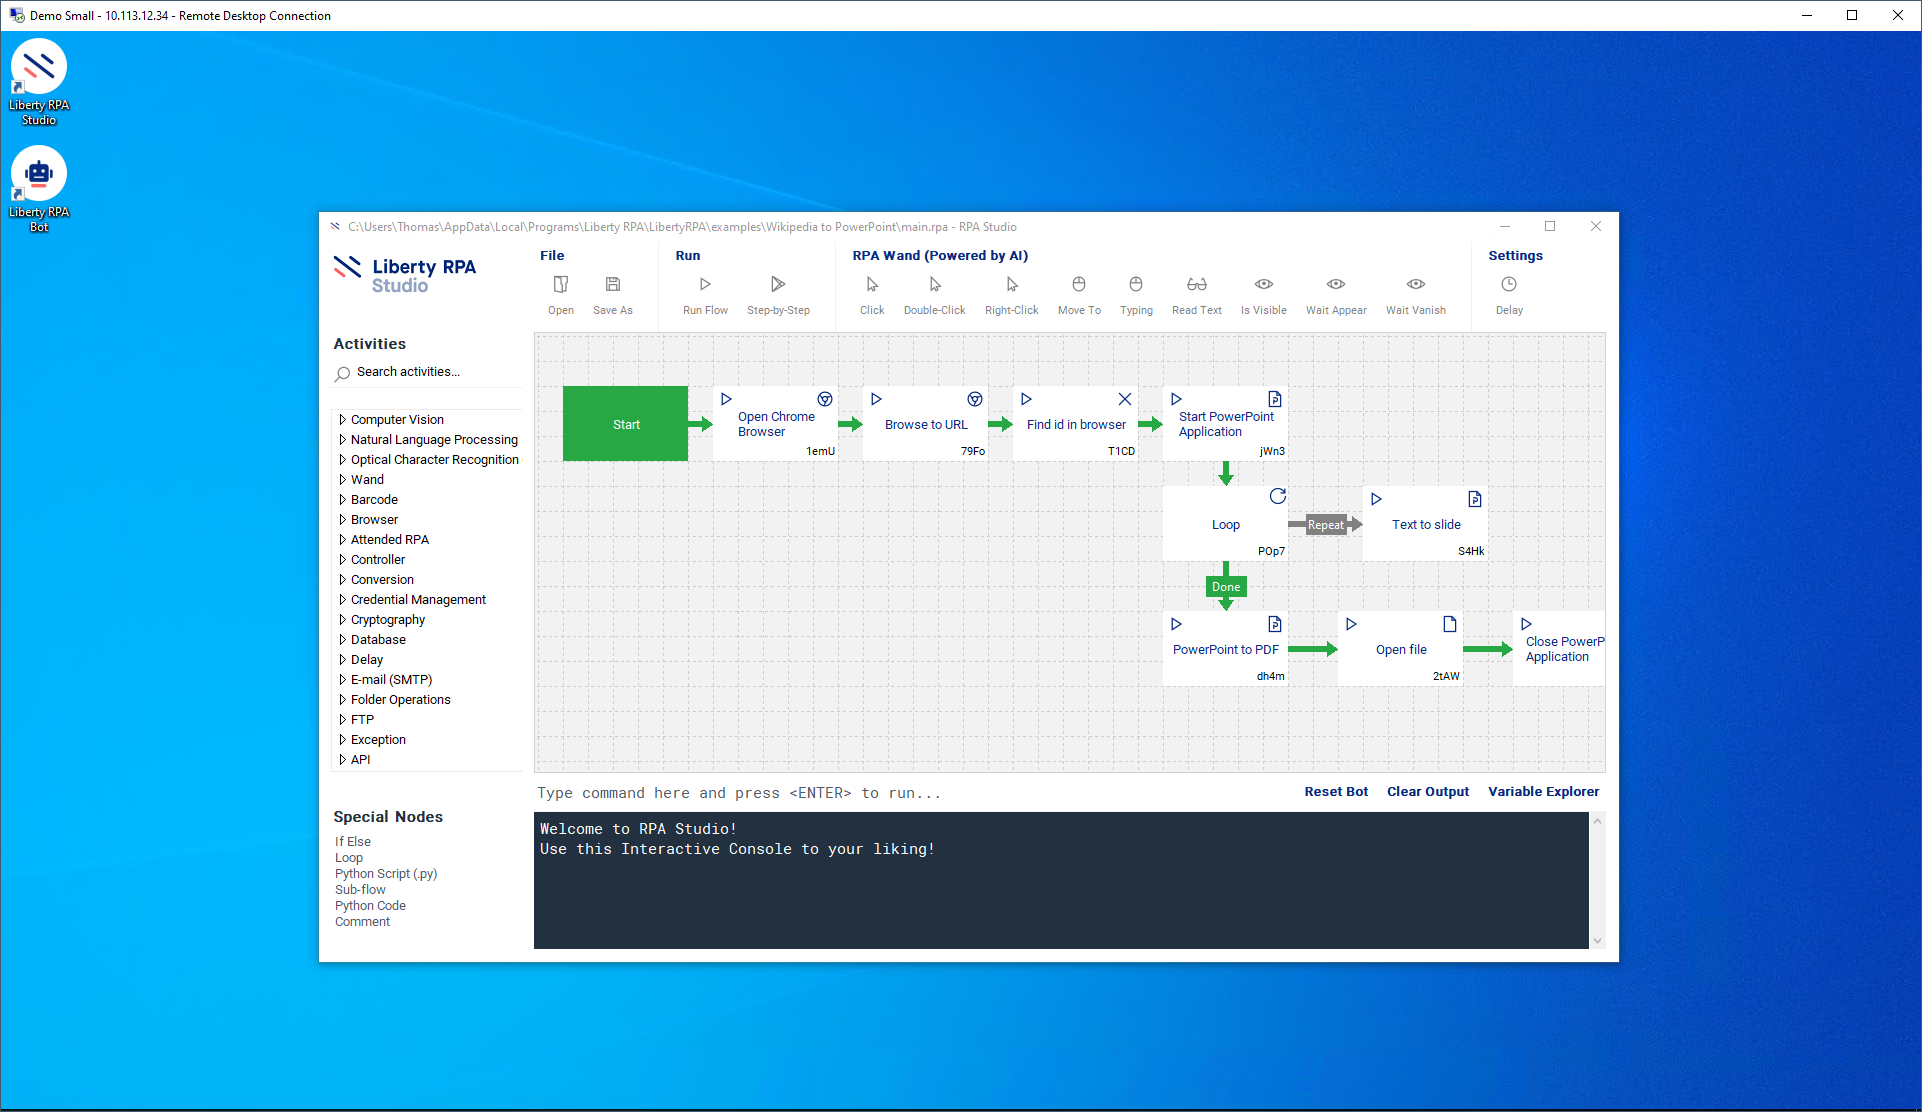1922x1112 pixels.
Task: Click Chrome icon on Browse to URL node
Action: click(975, 399)
